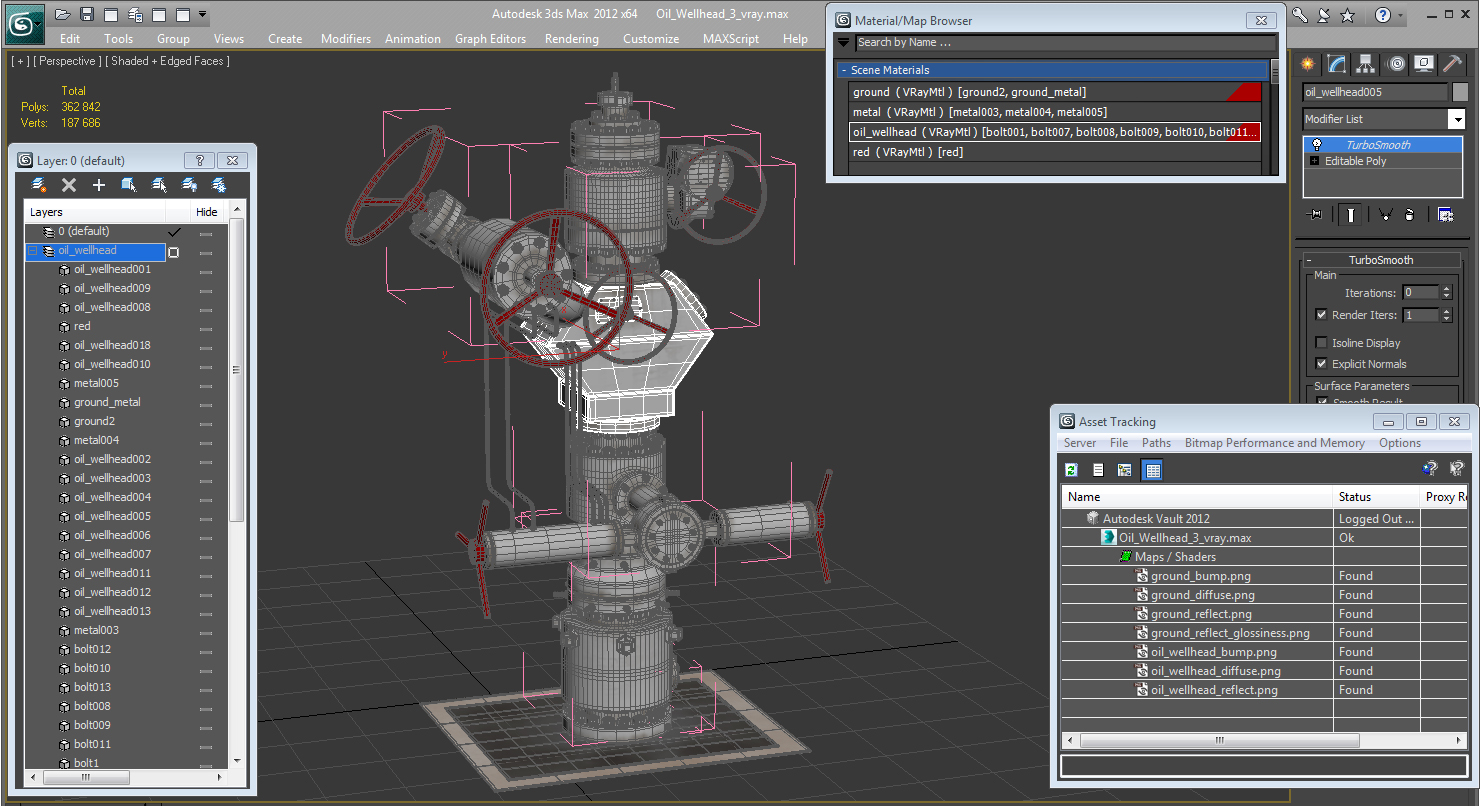
Task: Click Hide/Unhide All Layers icon
Action: pos(189,185)
